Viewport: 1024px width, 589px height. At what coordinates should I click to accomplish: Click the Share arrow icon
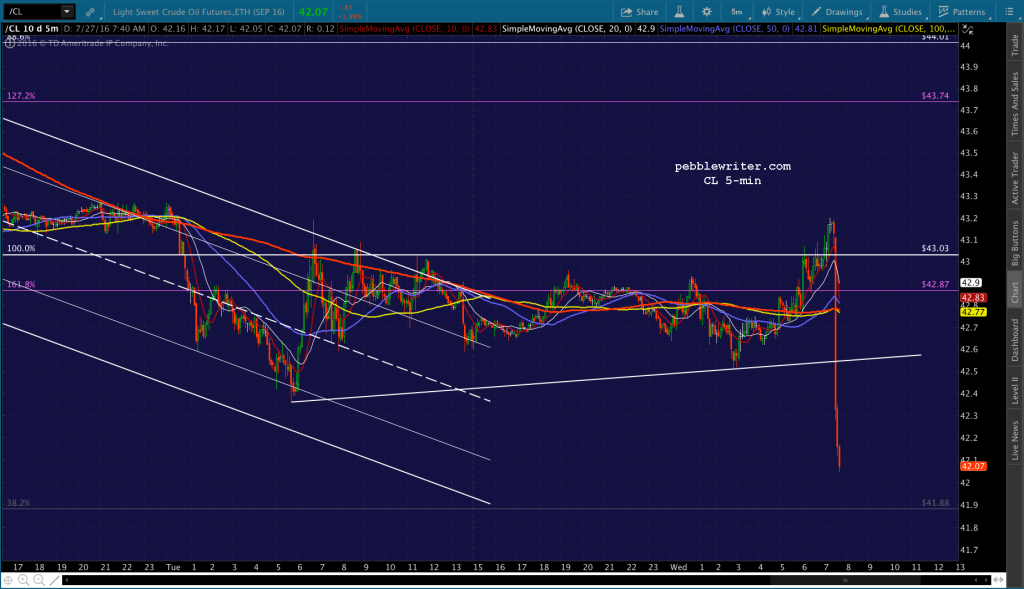coord(627,12)
